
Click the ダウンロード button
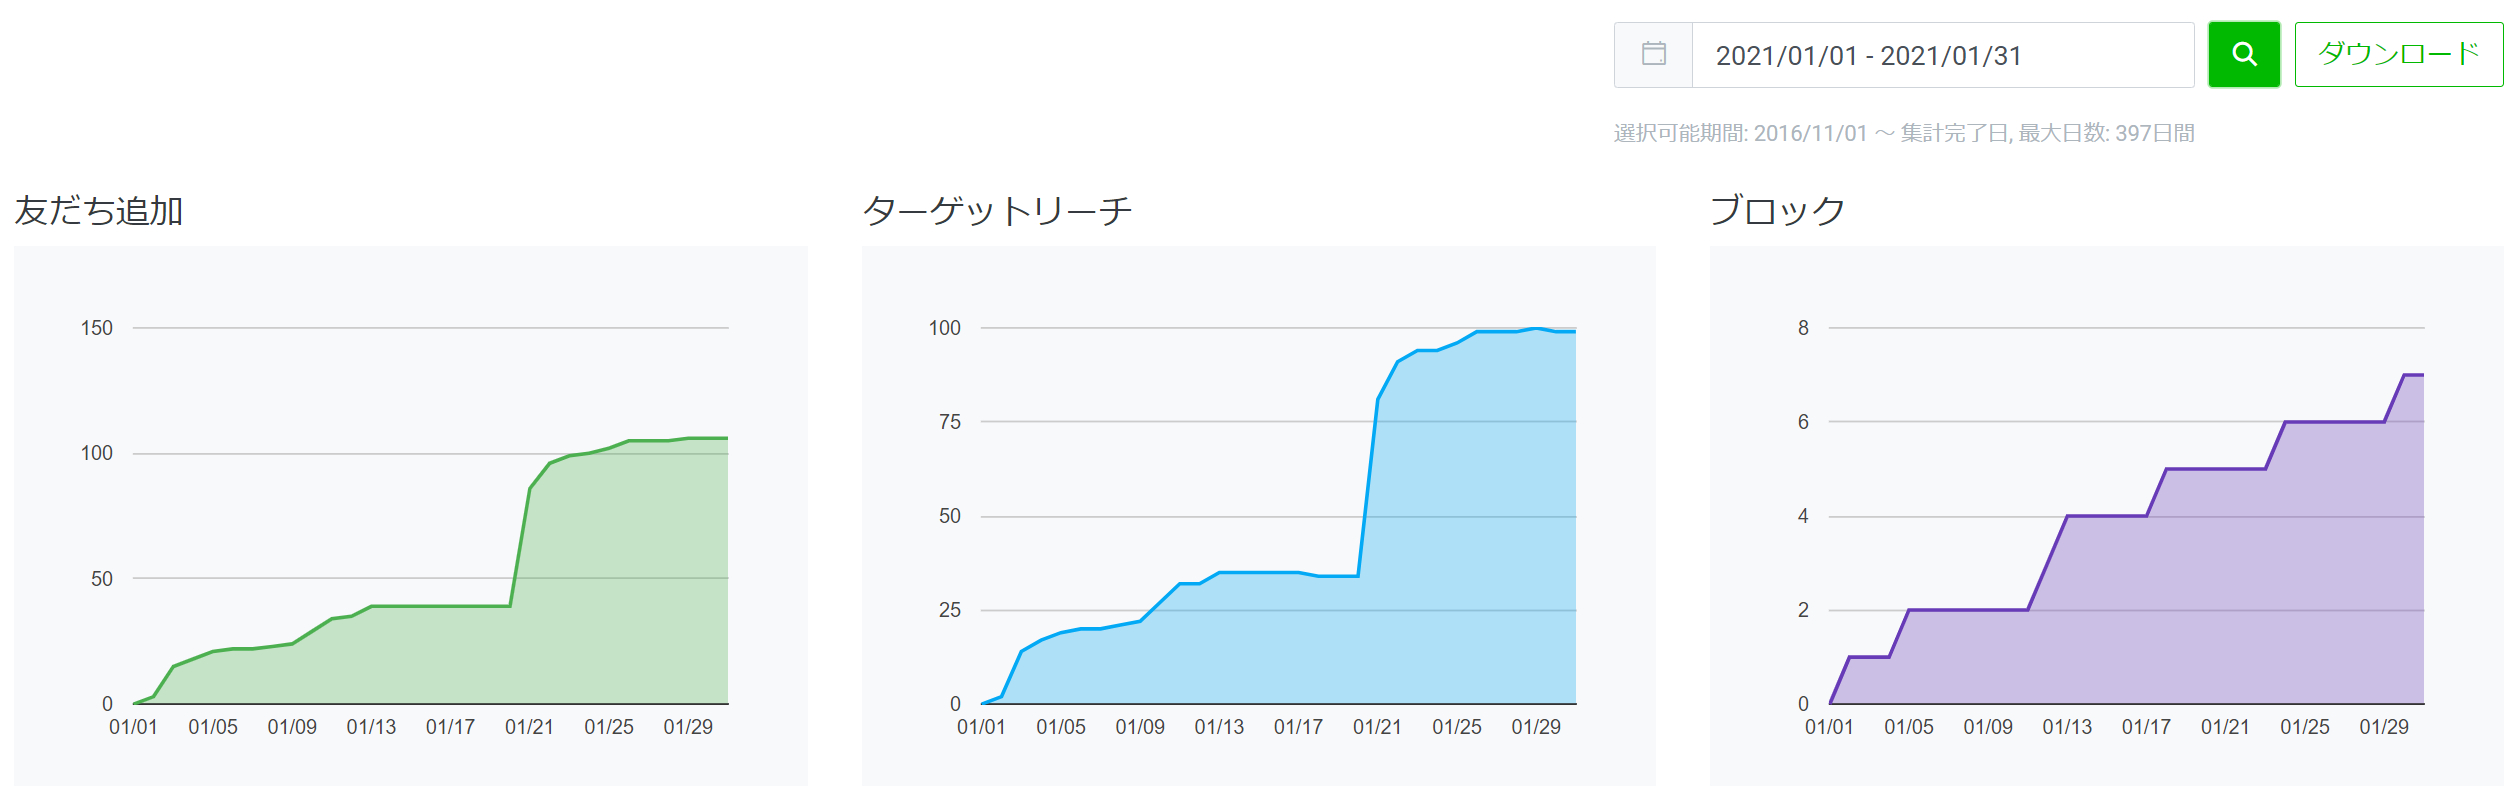point(2398,55)
